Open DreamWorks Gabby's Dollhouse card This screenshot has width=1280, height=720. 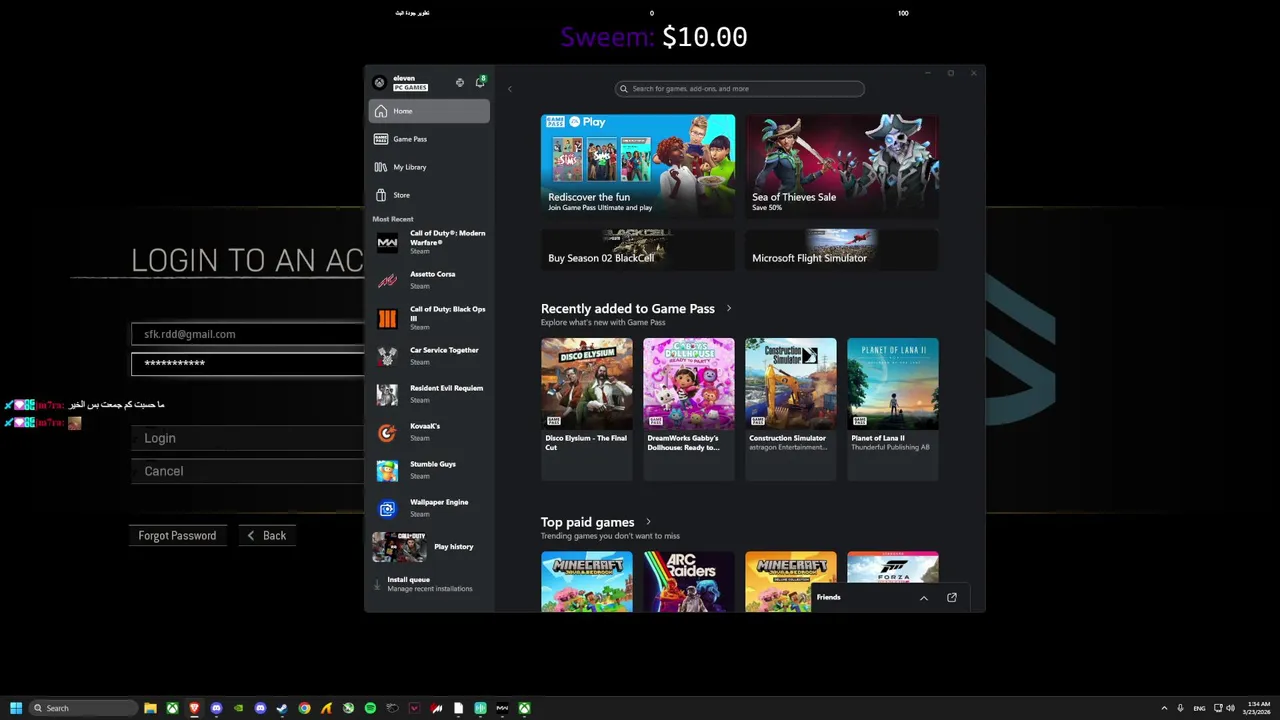click(x=689, y=408)
